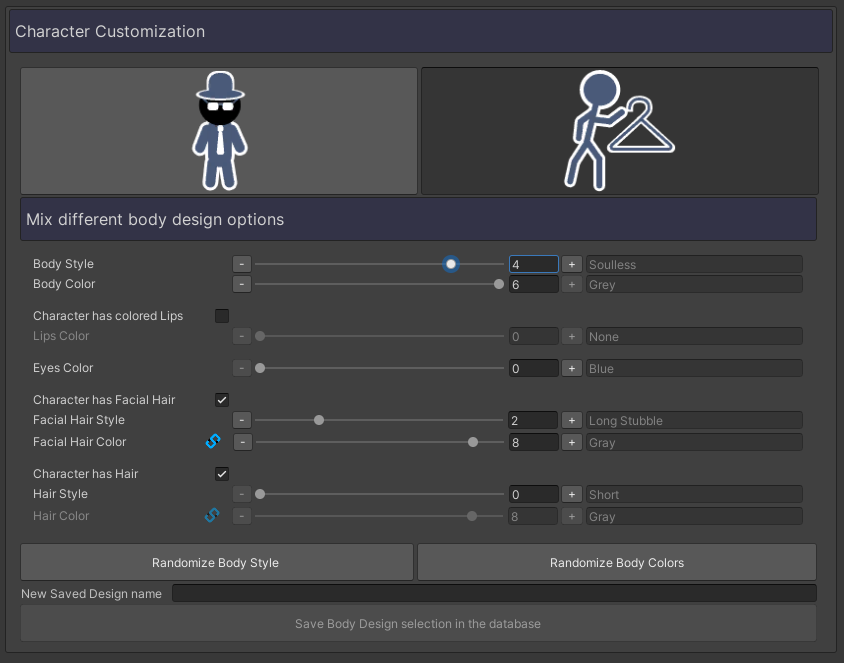Increase Body Style with plus button
The height and width of the screenshot is (663, 844).
(x=571, y=264)
